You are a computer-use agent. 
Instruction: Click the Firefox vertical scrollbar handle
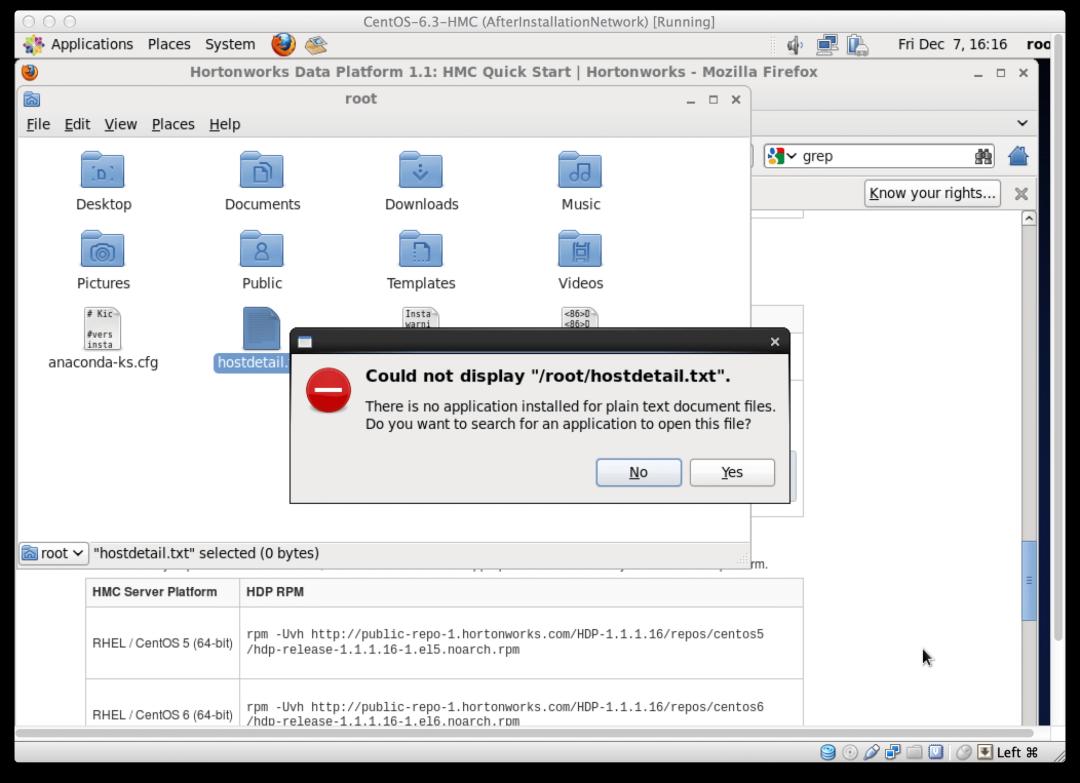tap(1029, 580)
